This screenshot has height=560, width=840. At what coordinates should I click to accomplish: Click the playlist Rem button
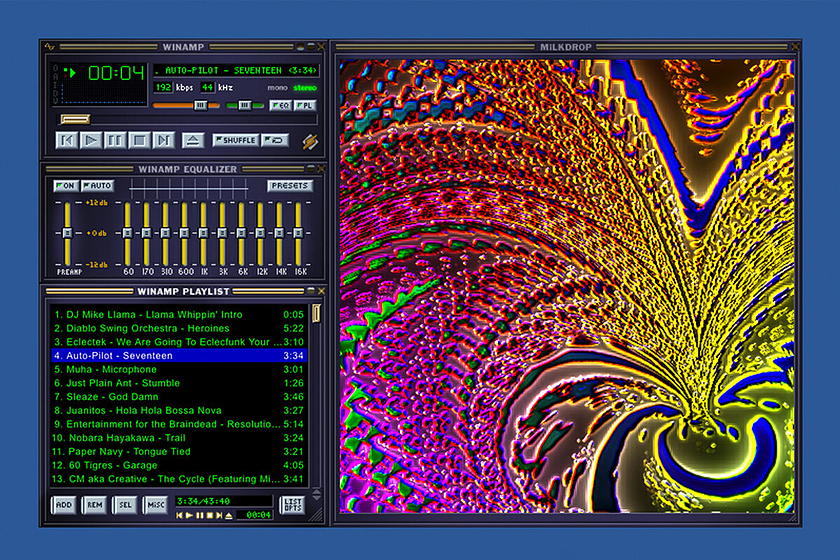pos(94,505)
